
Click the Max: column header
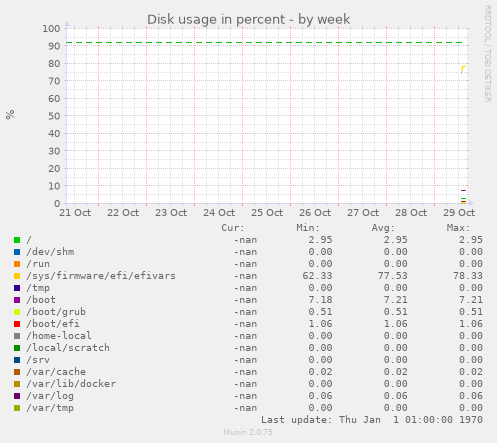pos(458,228)
